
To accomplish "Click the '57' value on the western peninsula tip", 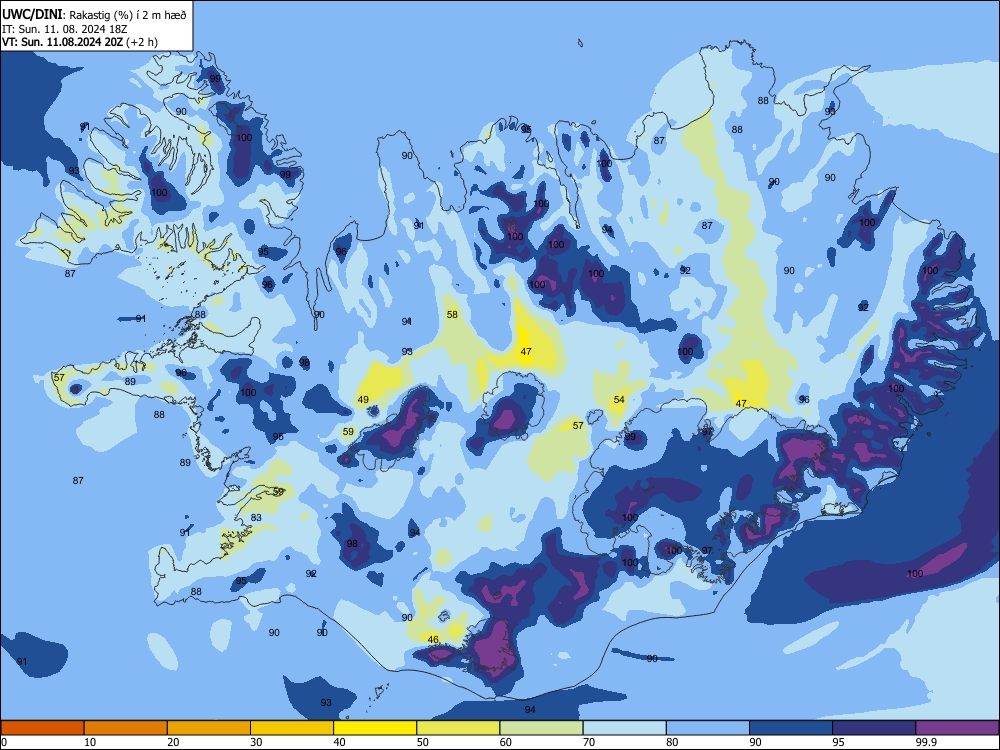I will (x=59, y=378).
